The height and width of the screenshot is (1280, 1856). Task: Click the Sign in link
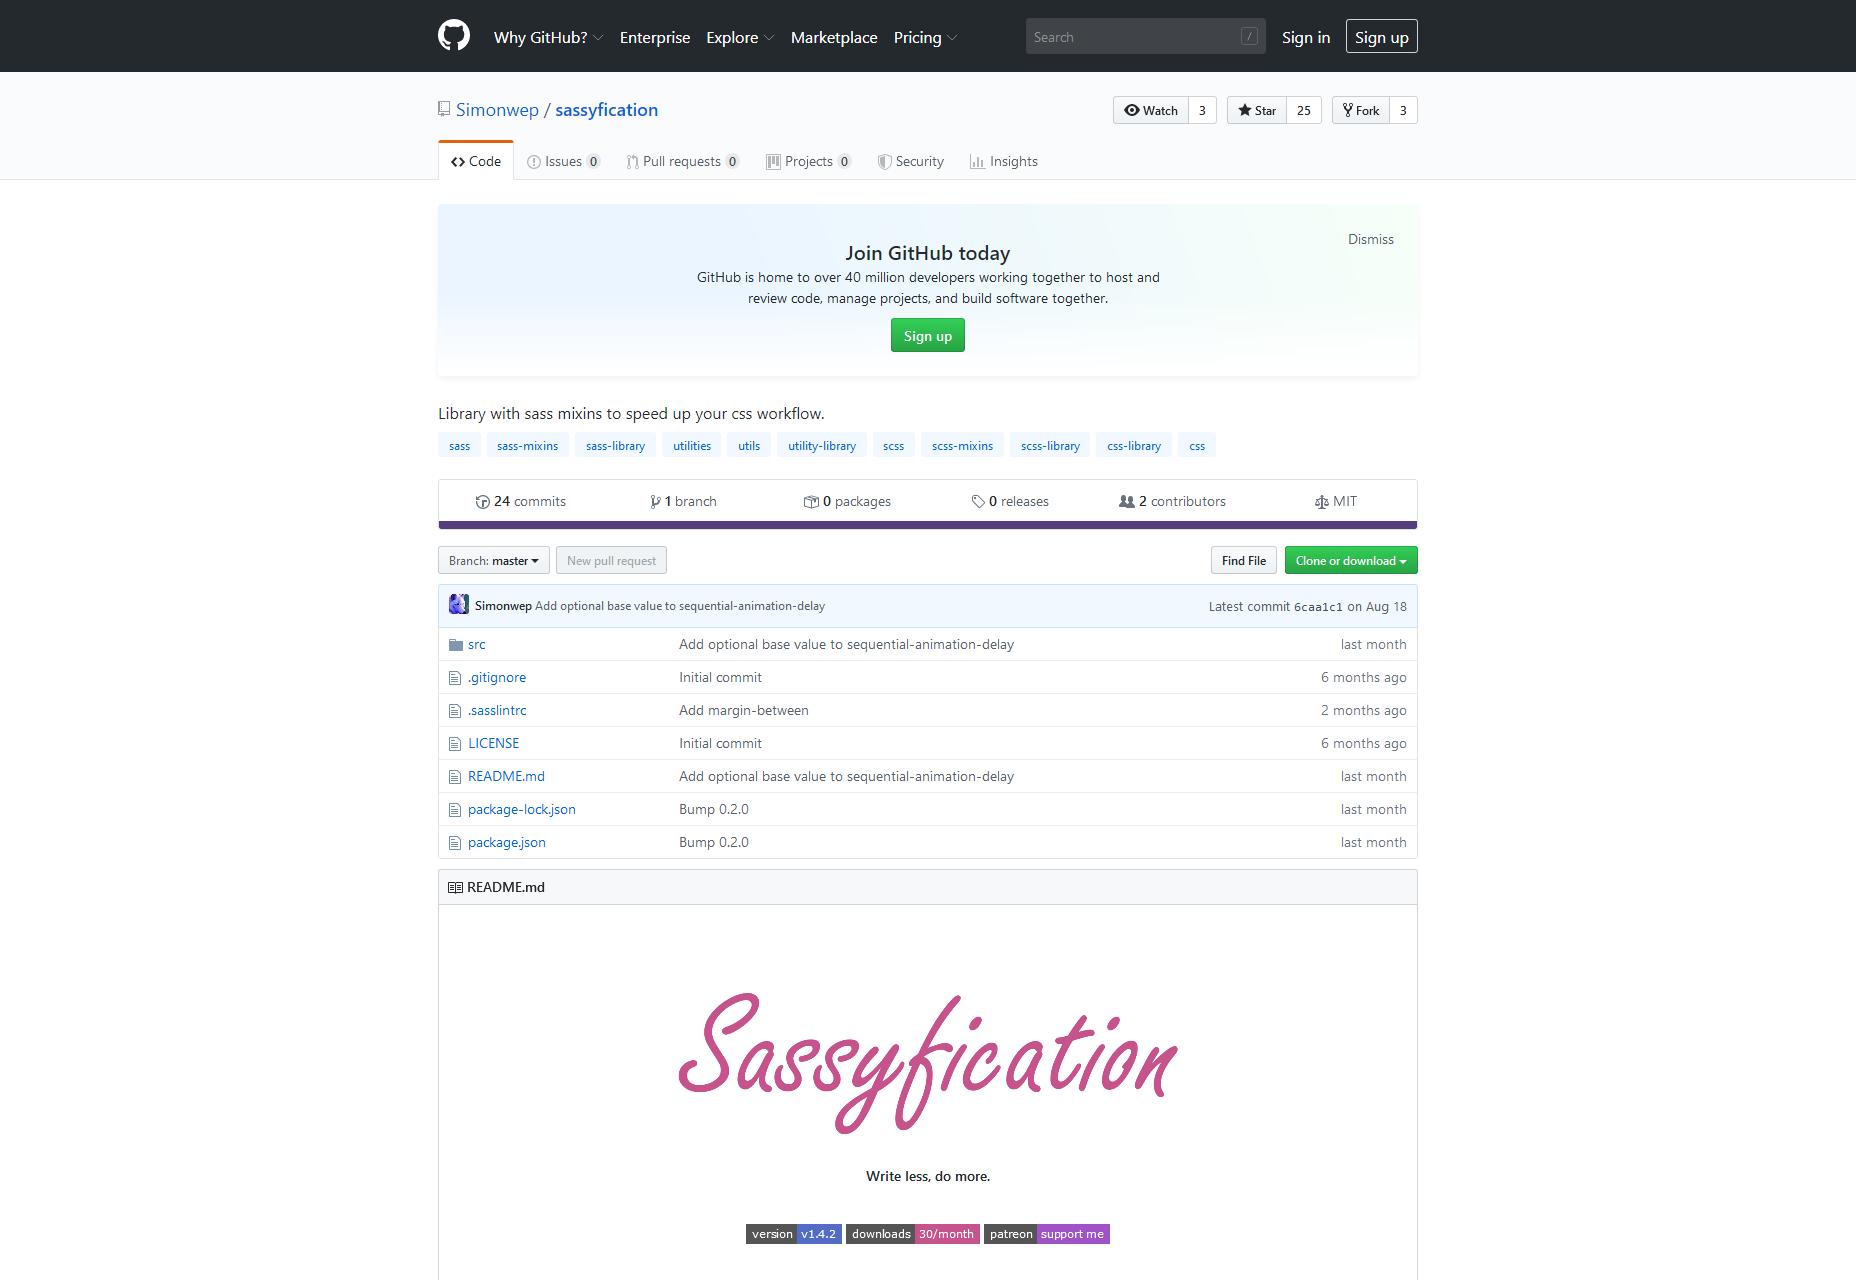[x=1306, y=37]
